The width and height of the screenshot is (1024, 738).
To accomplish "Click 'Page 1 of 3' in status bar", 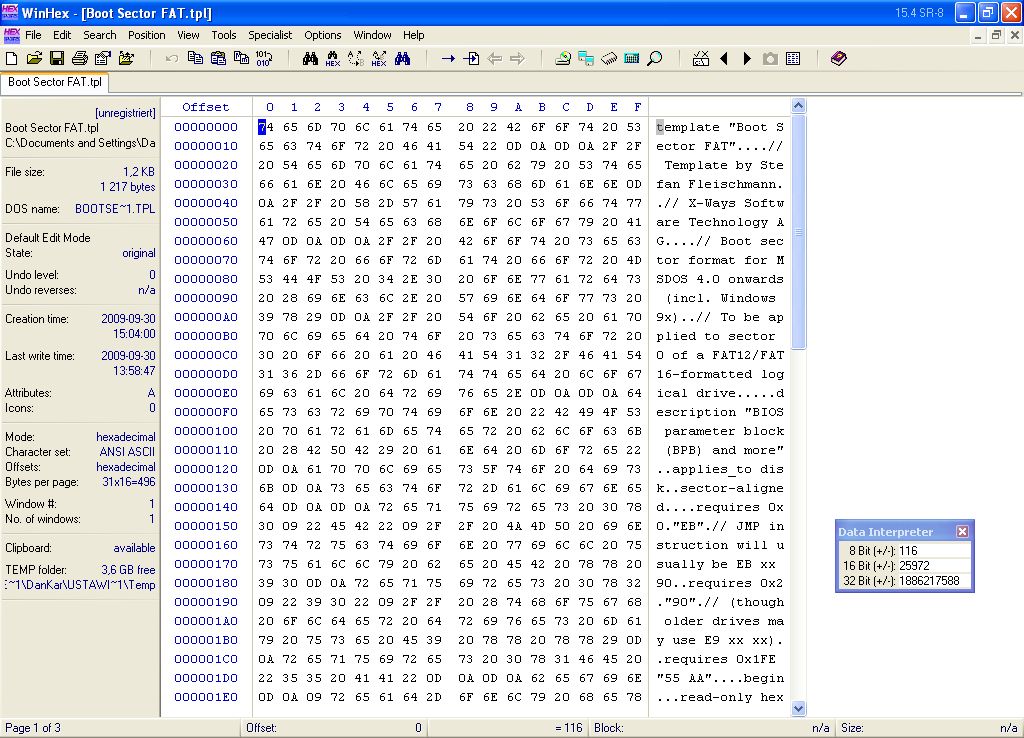I will 33,728.
